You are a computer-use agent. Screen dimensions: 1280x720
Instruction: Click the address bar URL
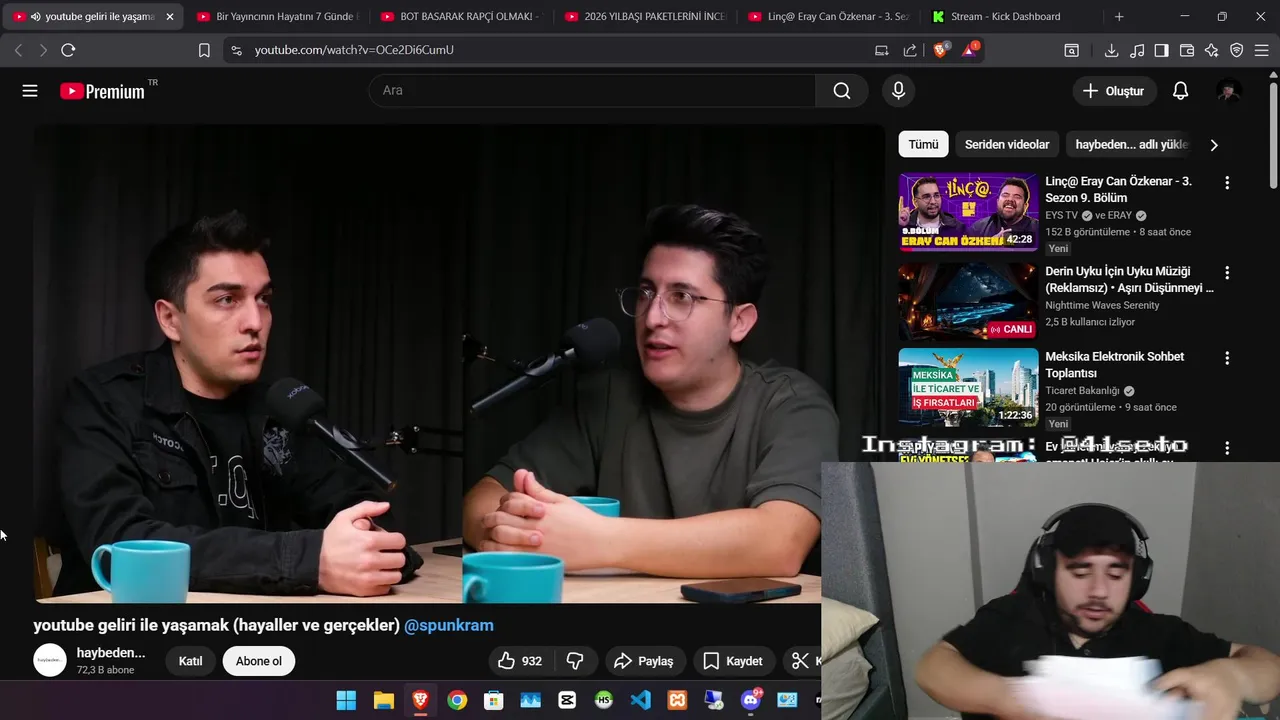354,50
